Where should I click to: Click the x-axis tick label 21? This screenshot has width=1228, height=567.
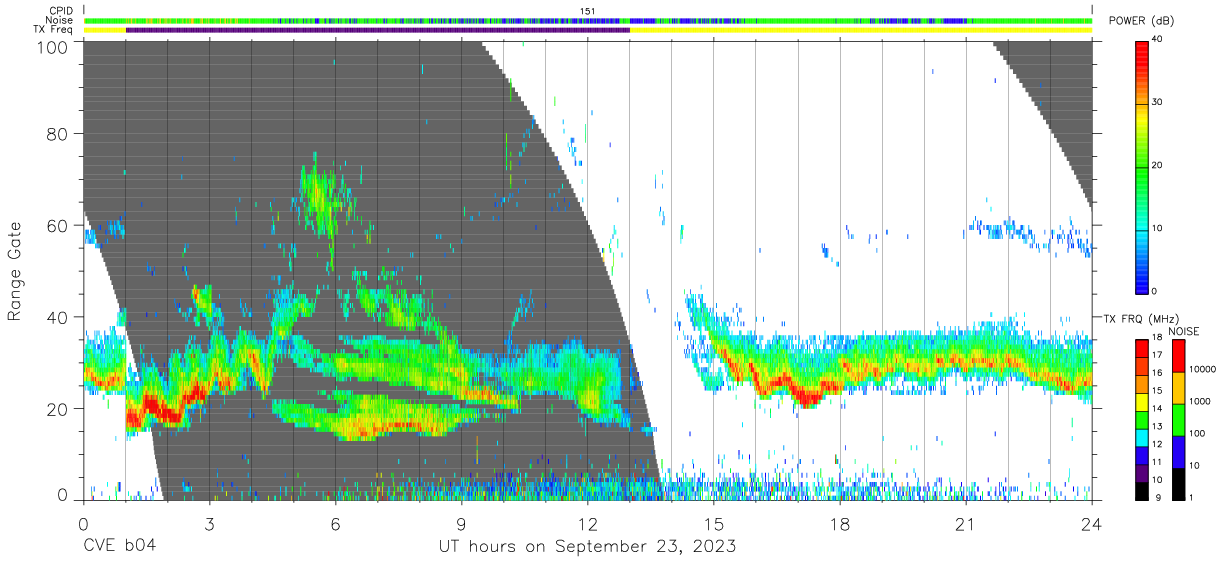pos(966,524)
